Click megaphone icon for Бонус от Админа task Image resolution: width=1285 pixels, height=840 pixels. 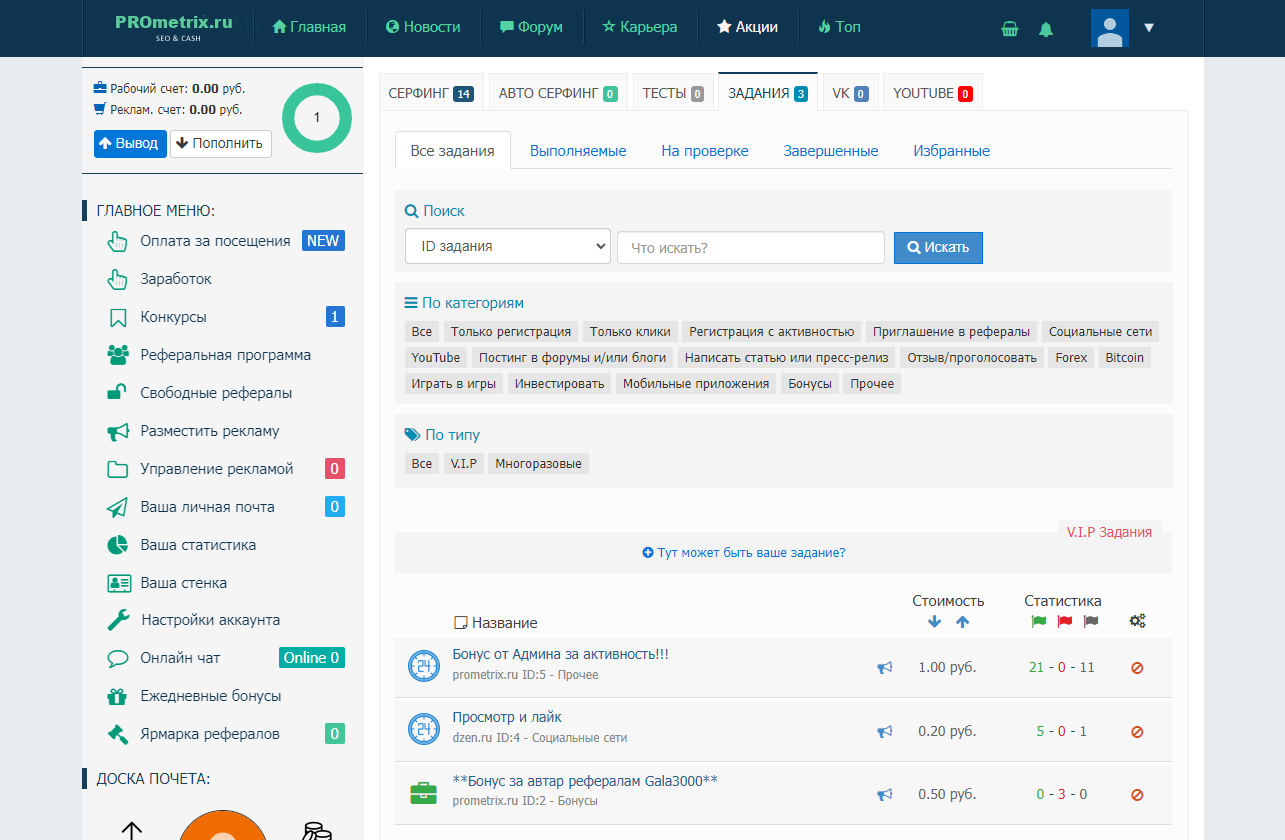(x=884, y=667)
